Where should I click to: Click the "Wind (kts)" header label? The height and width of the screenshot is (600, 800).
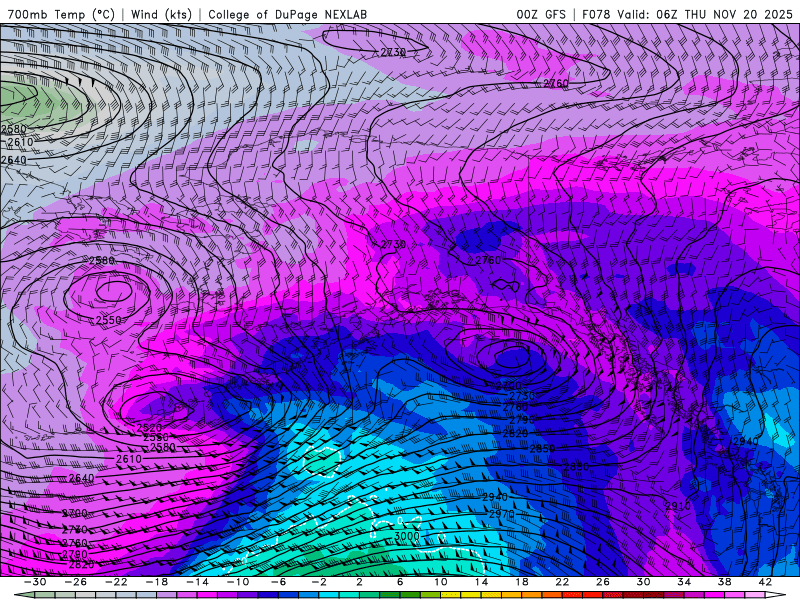pos(161,14)
